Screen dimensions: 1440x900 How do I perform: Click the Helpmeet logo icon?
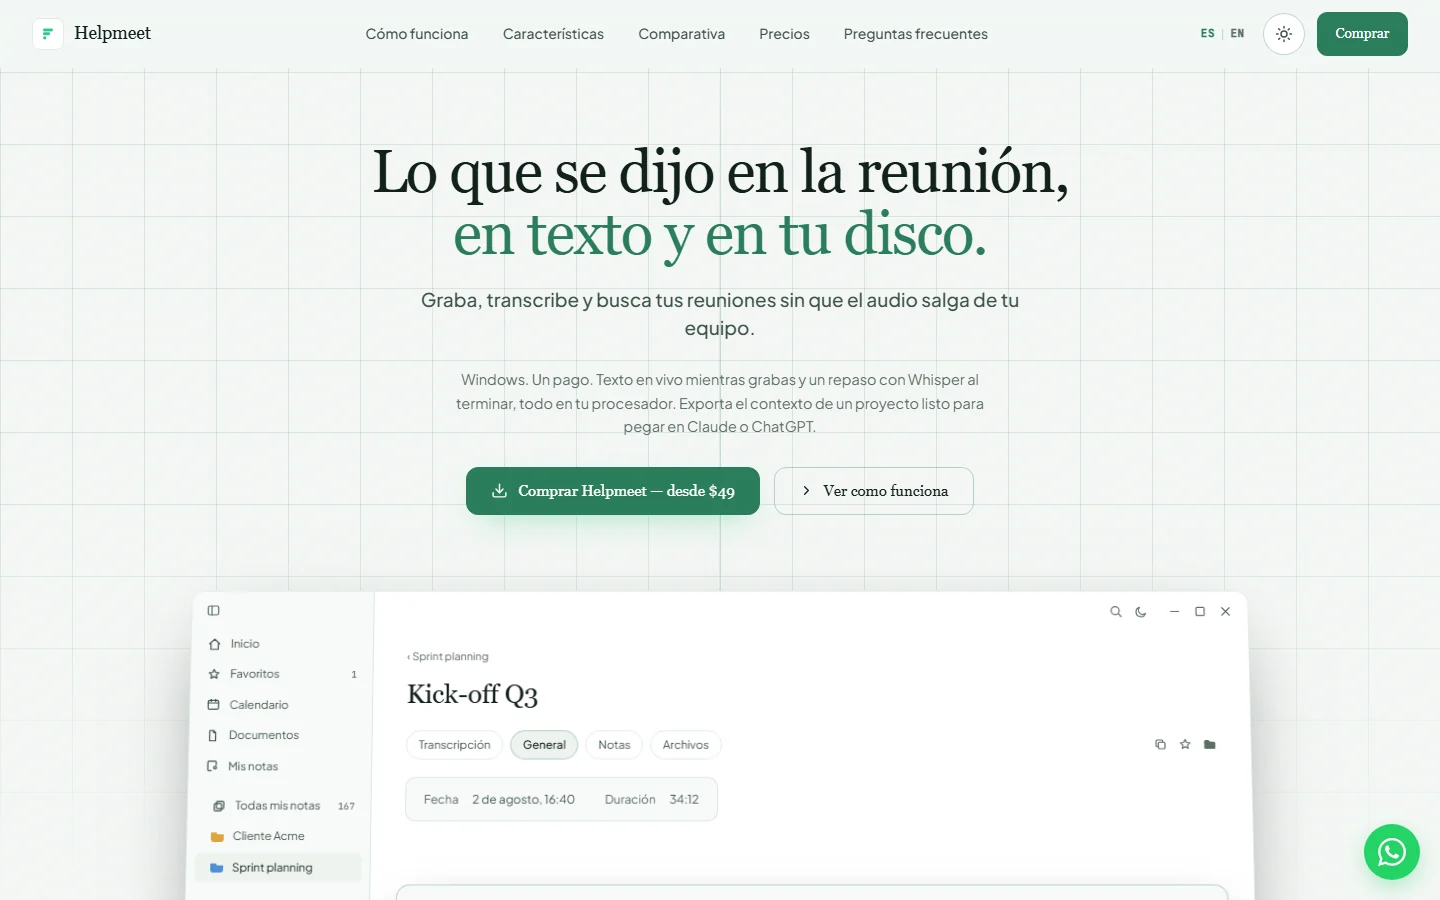point(48,34)
